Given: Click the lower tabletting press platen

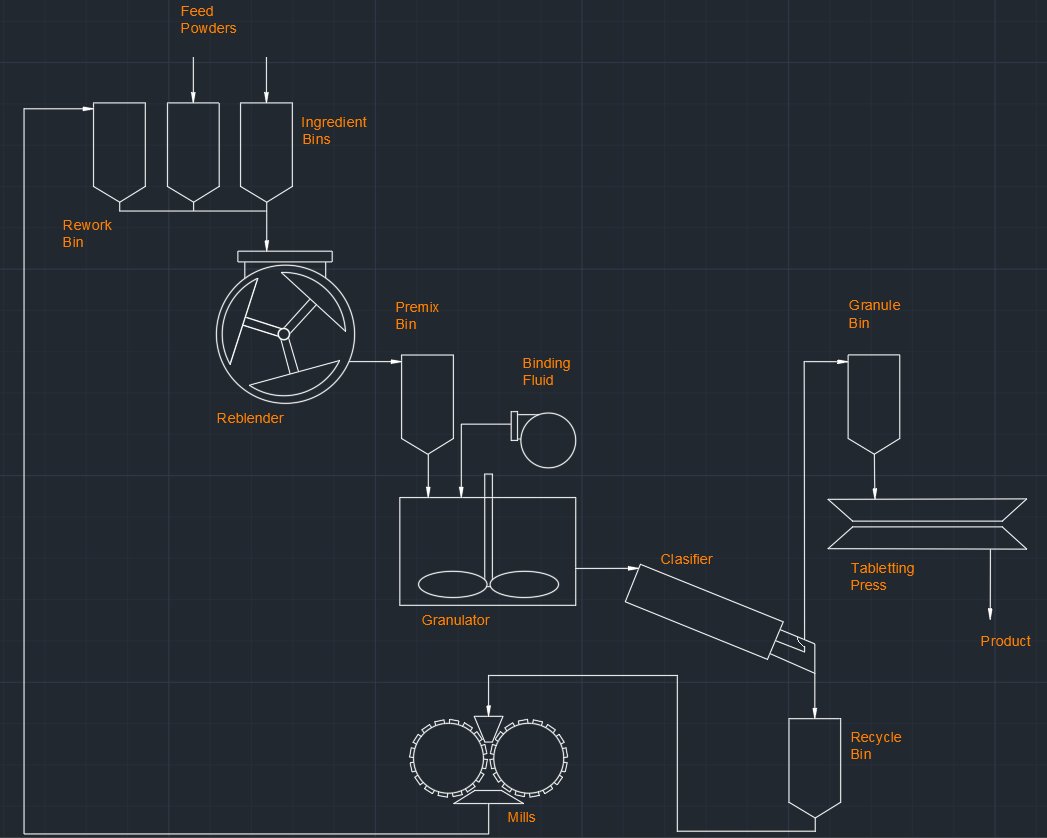Looking at the screenshot, I should tap(927, 538).
